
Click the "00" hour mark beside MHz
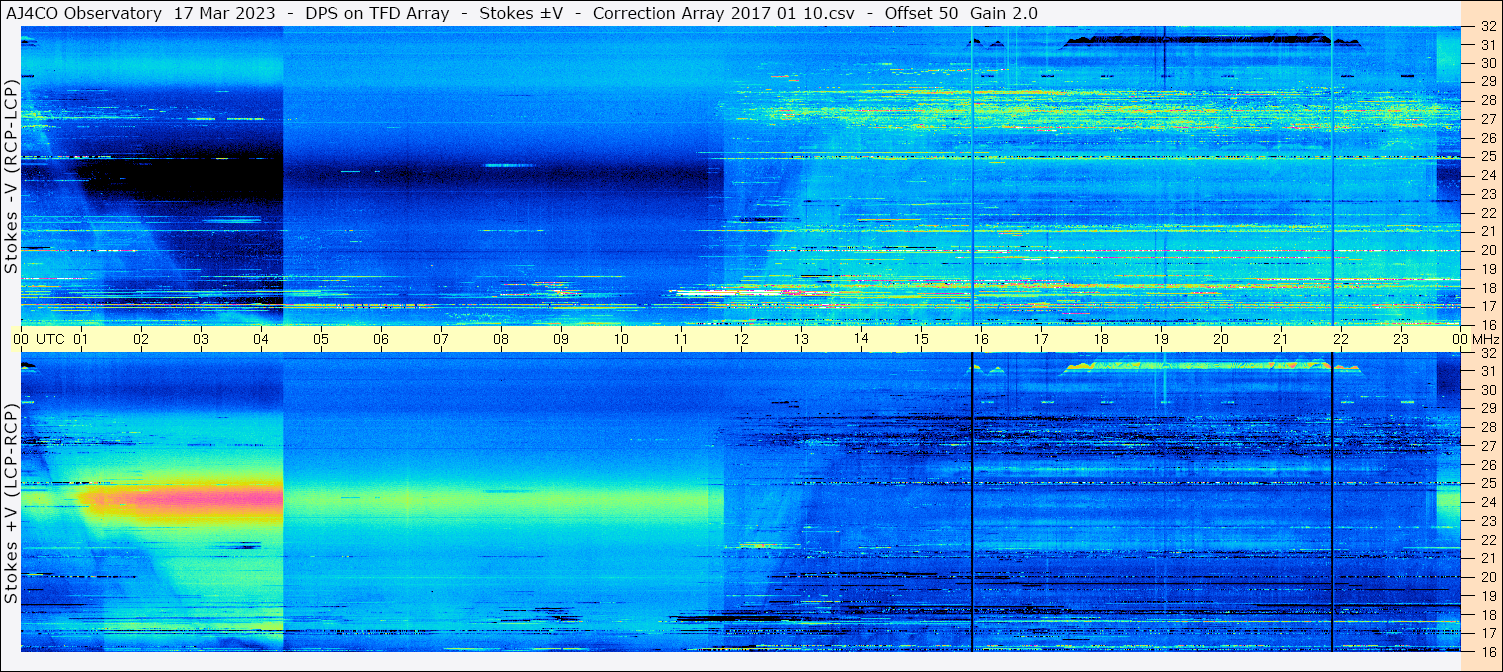pos(1460,339)
